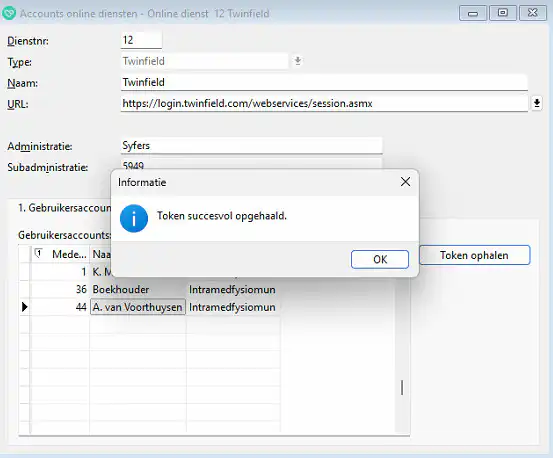553x458 pixels.
Task: Click the Intramedfysiomun cell in row 44
Action: (233, 307)
